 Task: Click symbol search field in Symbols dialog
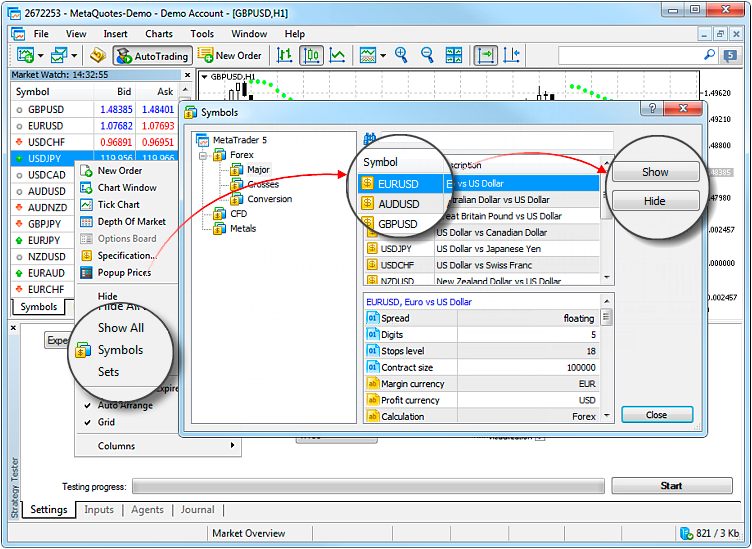[x=497, y=140]
